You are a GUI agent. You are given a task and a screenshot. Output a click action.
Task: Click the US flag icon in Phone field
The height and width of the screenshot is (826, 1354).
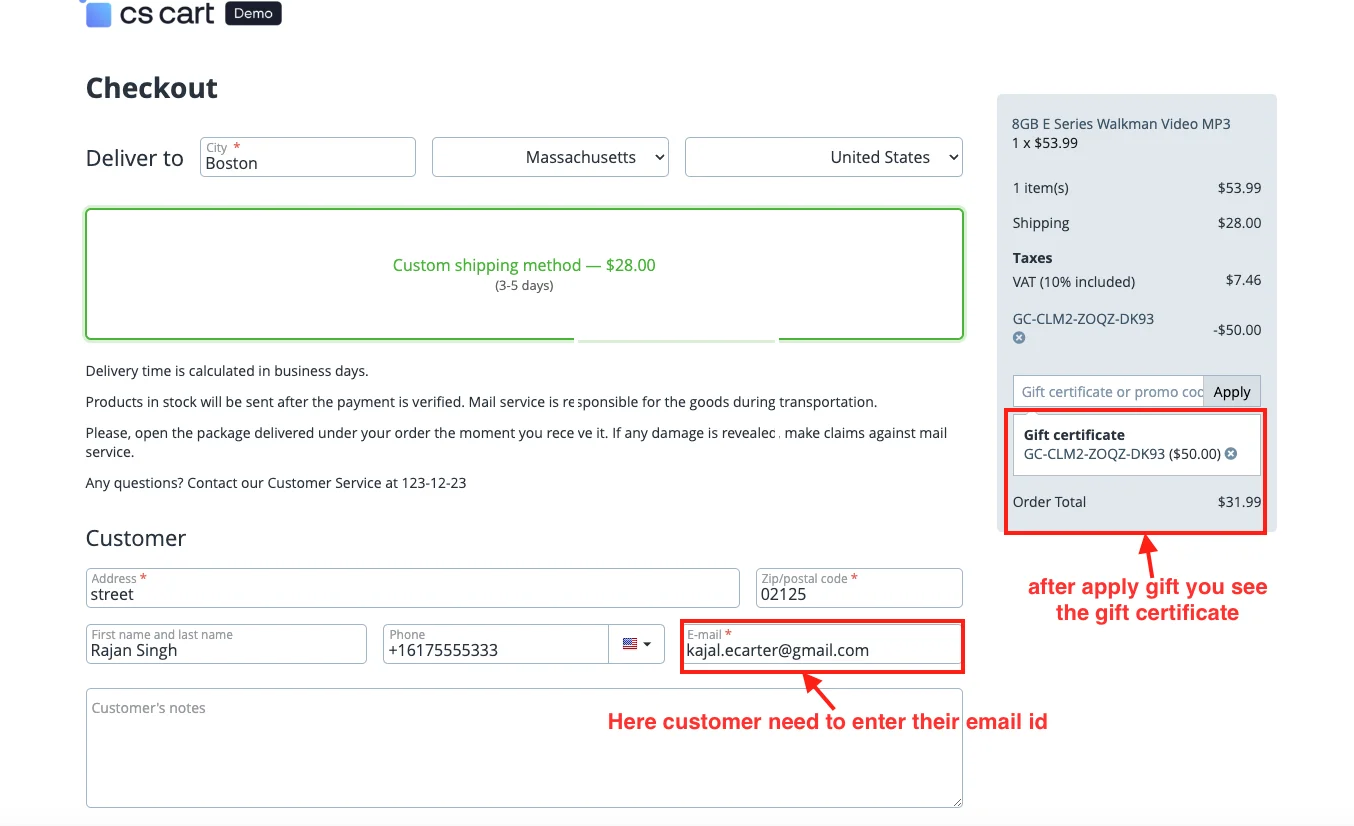tap(630, 644)
